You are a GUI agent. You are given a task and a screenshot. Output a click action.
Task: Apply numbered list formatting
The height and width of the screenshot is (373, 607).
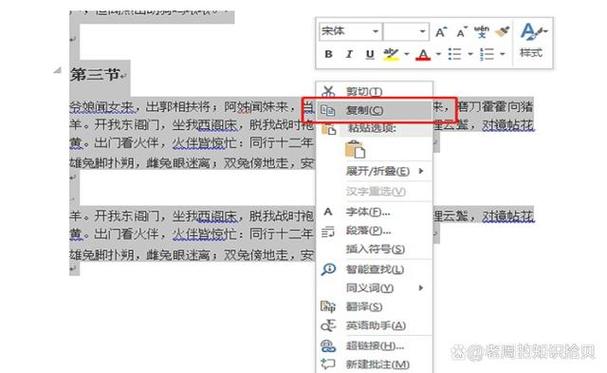(487, 54)
